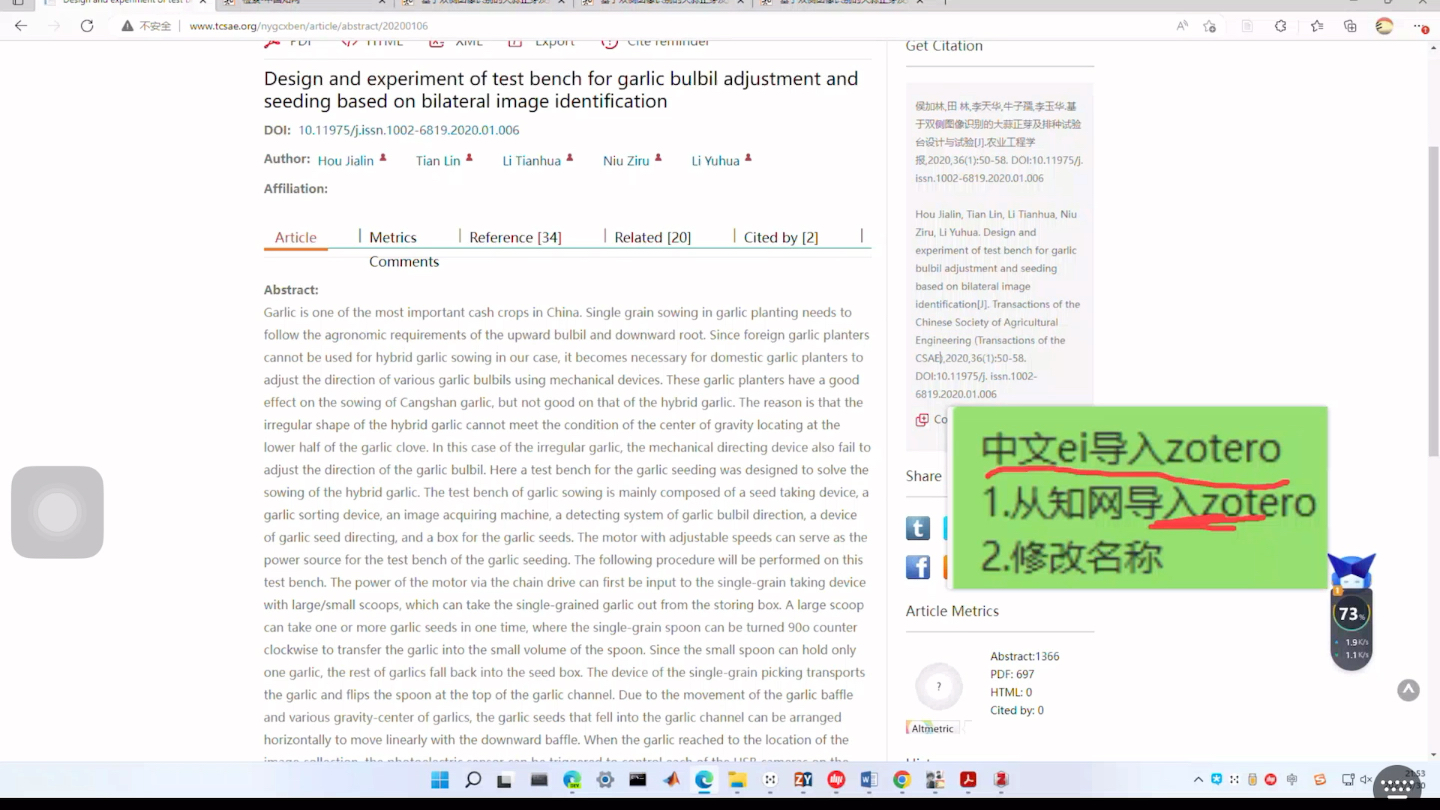Image resolution: width=1440 pixels, height=810 pixels.
Task: Open the collections icon in browser toolbar
Action: coord(1351,26)
